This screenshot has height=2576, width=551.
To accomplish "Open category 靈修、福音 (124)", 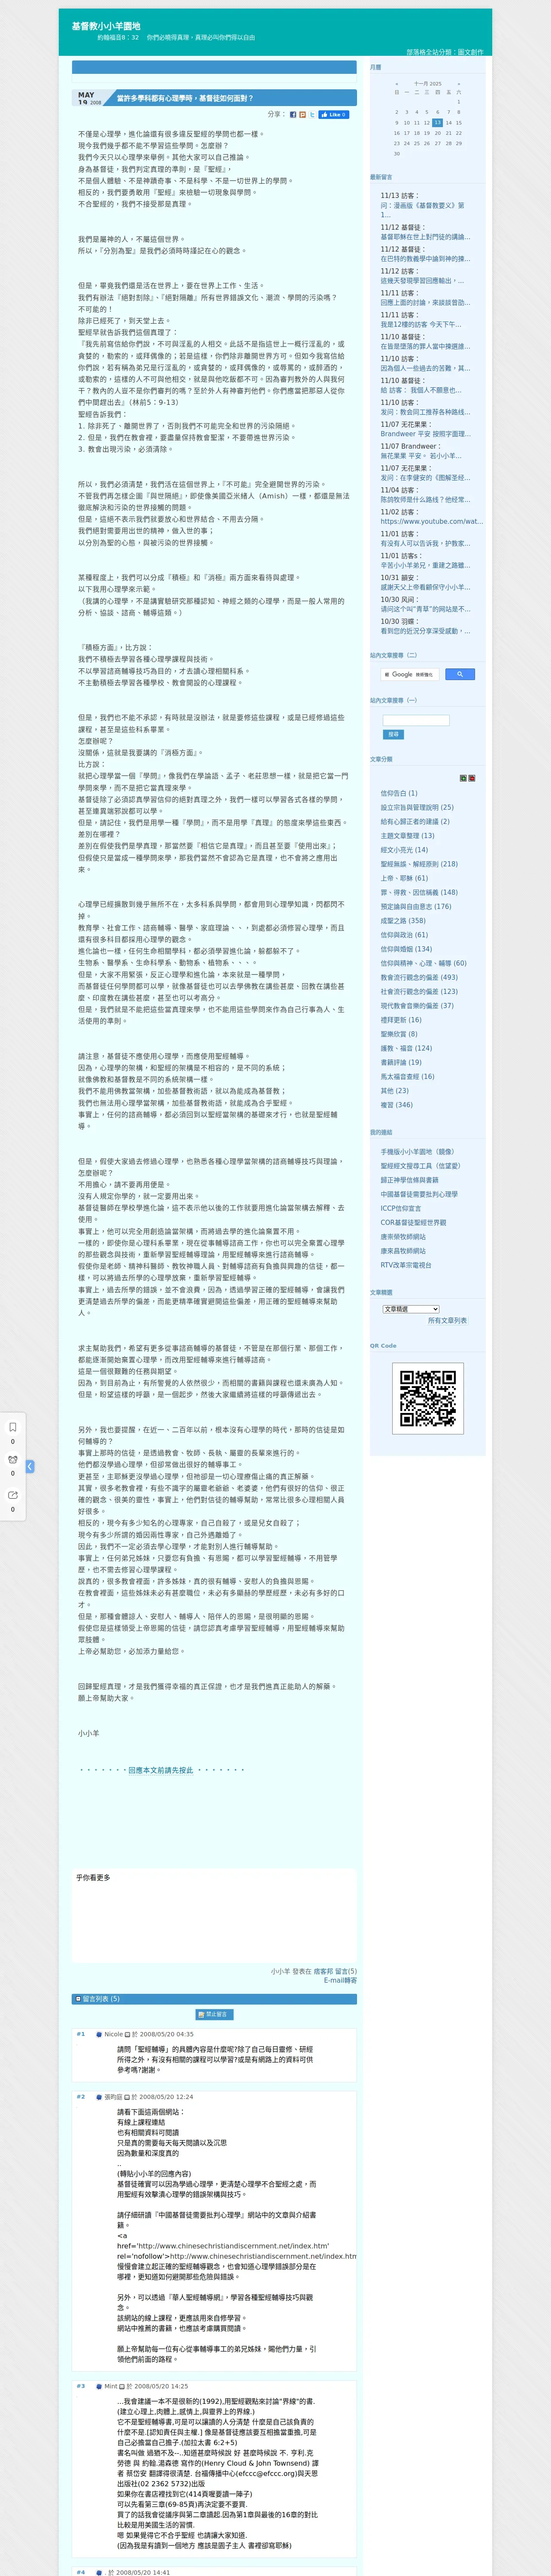I will (406, 1049).
